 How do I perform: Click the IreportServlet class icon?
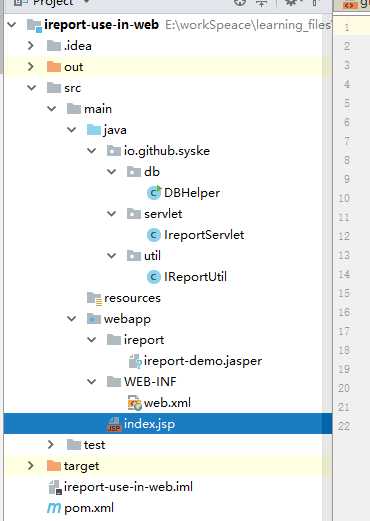[x=154, y=235]
